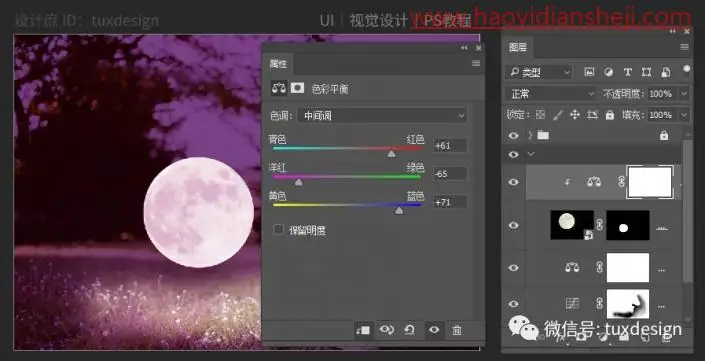Lock layer position with the move icon
This screenshot has width=705, height=361.
[575, 115]
